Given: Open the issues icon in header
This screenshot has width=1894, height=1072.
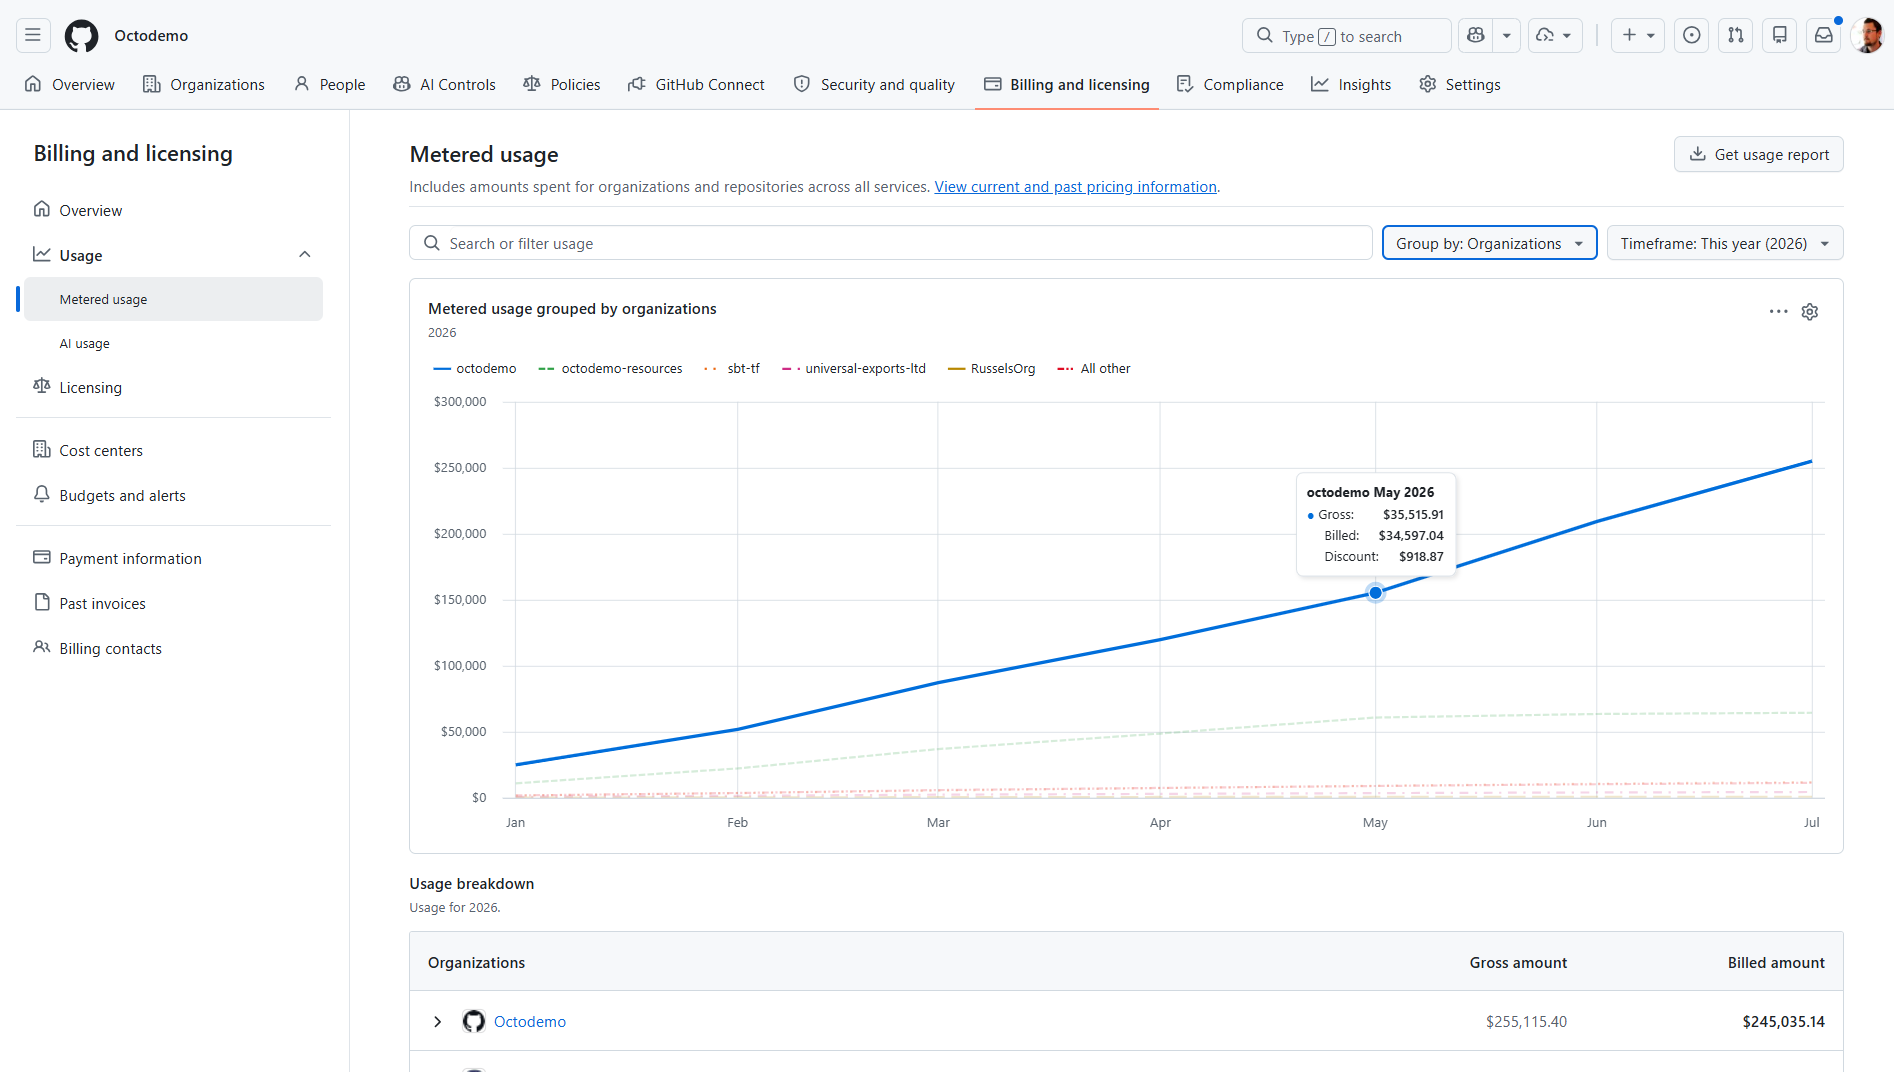Looking at the screenshot, I should pos(1692,36).
